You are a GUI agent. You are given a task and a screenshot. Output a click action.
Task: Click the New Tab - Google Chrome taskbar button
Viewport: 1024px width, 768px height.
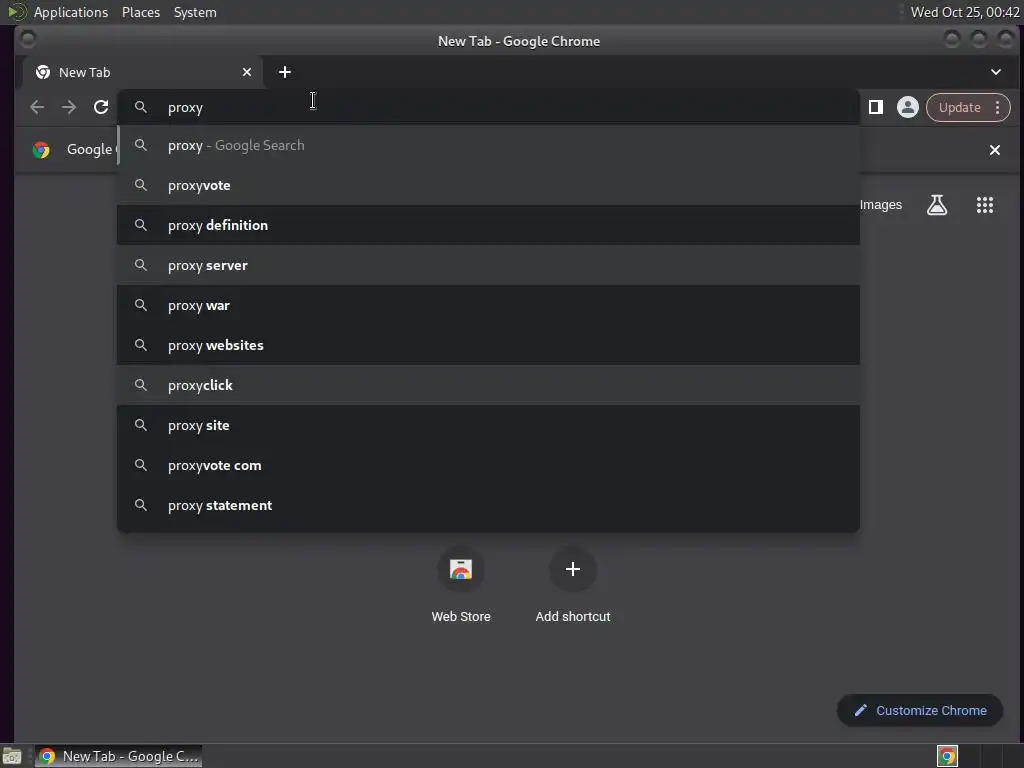[x=118, y=756]
